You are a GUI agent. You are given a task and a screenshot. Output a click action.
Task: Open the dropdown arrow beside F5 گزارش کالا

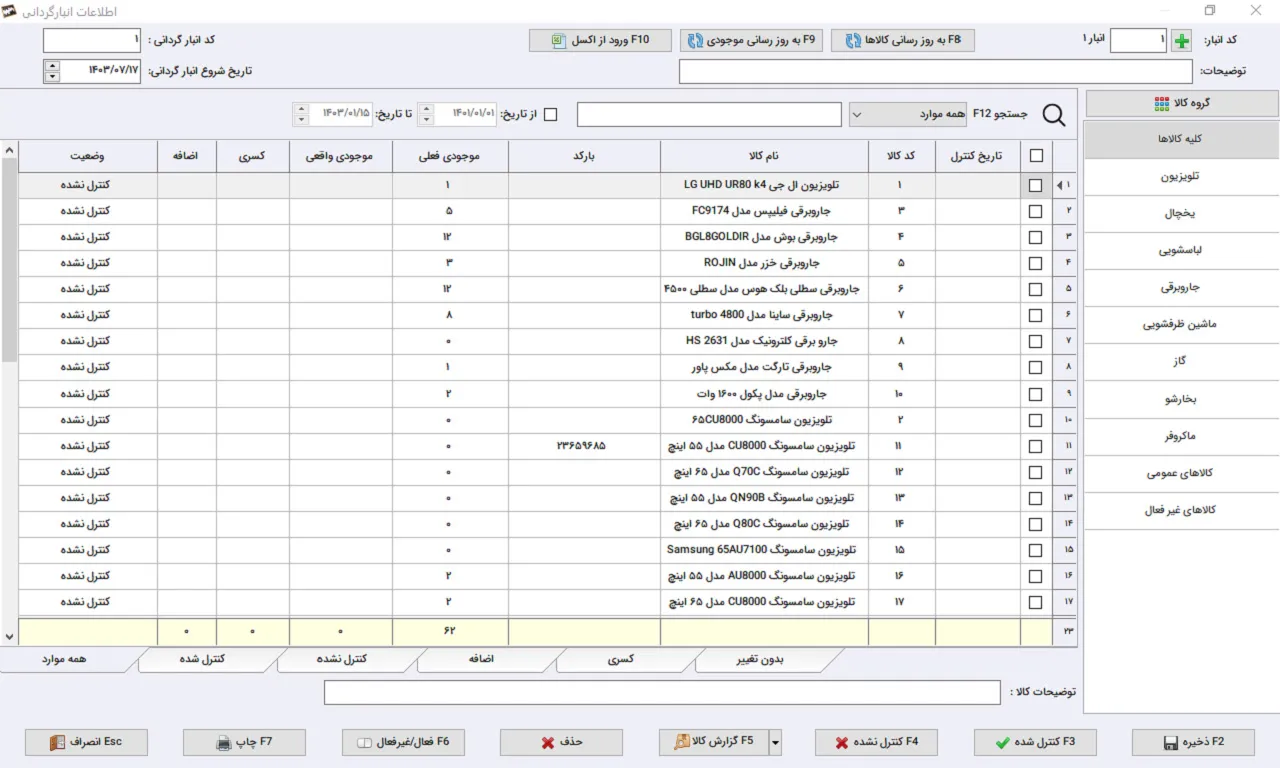click(x=775, y=742)
